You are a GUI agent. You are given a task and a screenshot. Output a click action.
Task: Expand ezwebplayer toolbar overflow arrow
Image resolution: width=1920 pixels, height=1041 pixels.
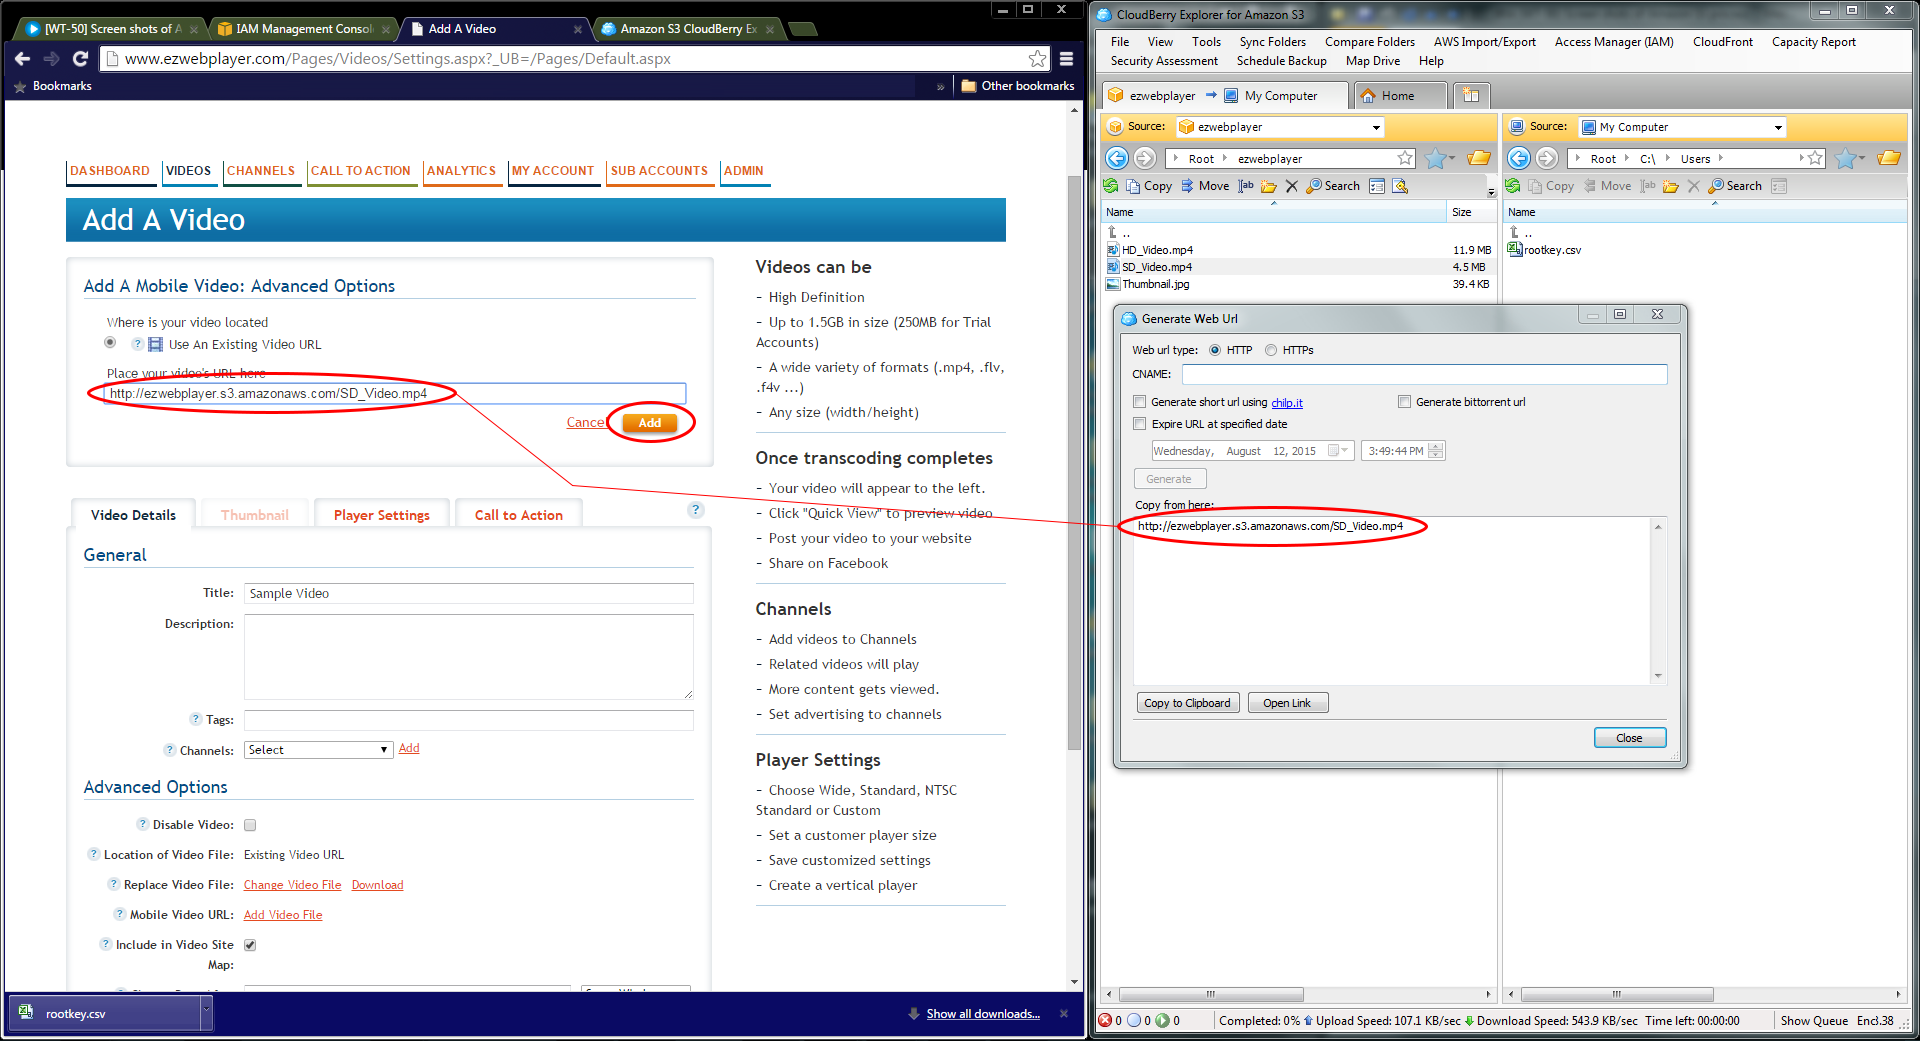[x=1491, y=191]
